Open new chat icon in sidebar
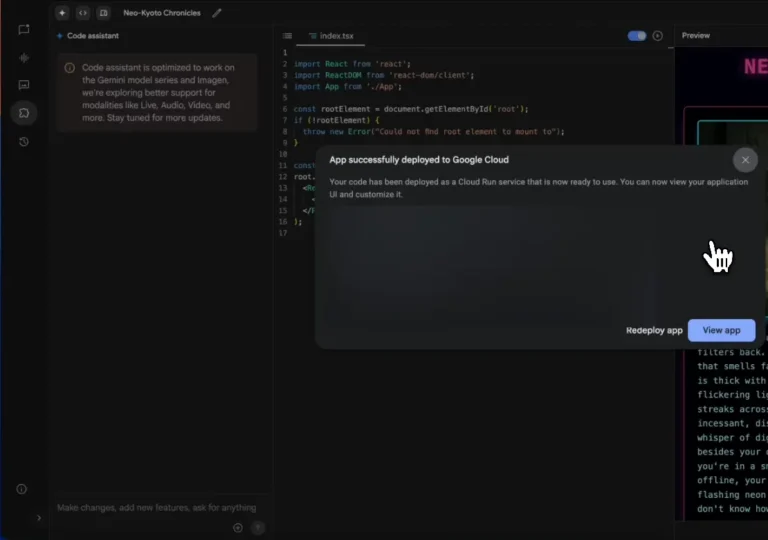This screenshot has height=540, width=768. pyautogui.click(x=24, y=30)
